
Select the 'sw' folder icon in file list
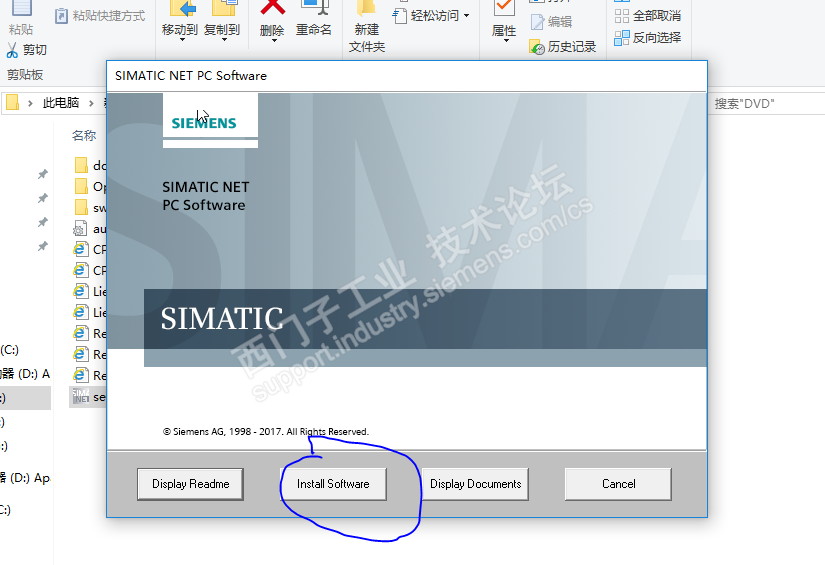[82, 207]
